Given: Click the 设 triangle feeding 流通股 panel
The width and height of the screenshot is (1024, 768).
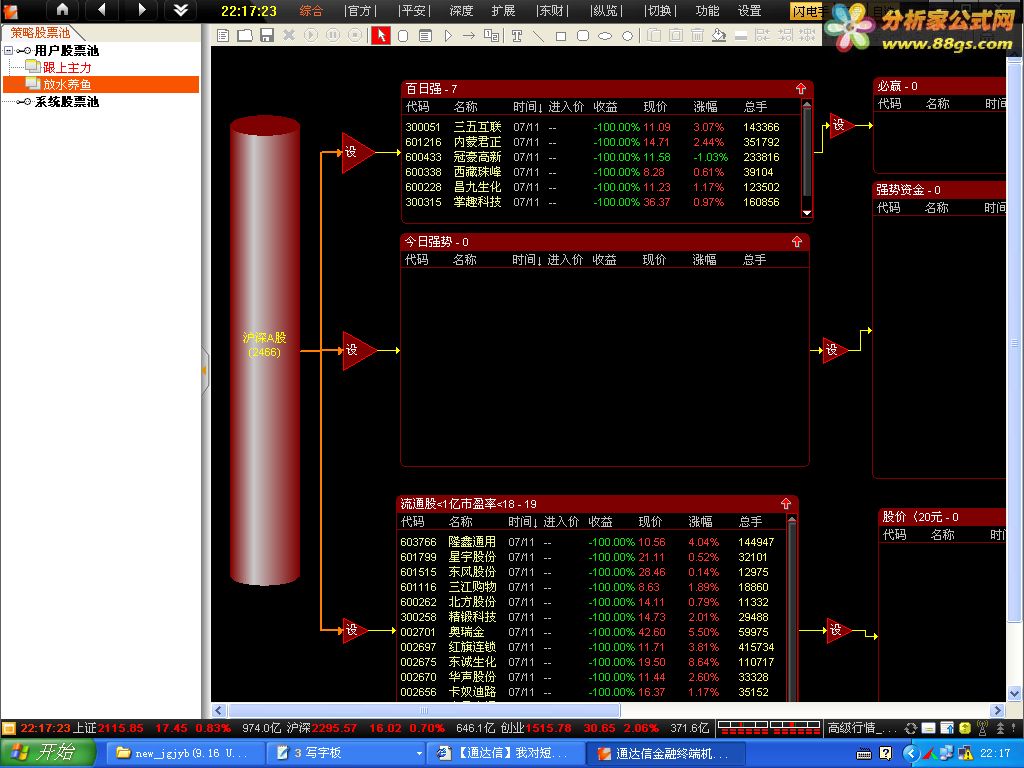Looking at the screenshot, I should (355, 630).
